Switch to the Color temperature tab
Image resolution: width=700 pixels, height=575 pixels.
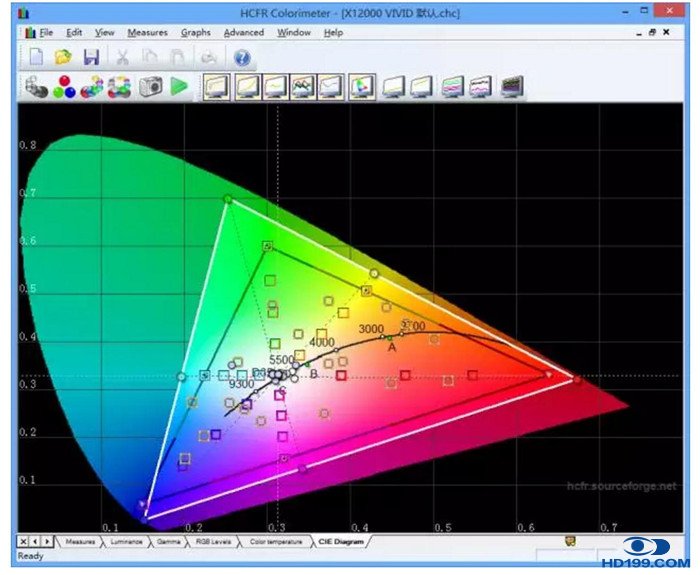(274, 541)
